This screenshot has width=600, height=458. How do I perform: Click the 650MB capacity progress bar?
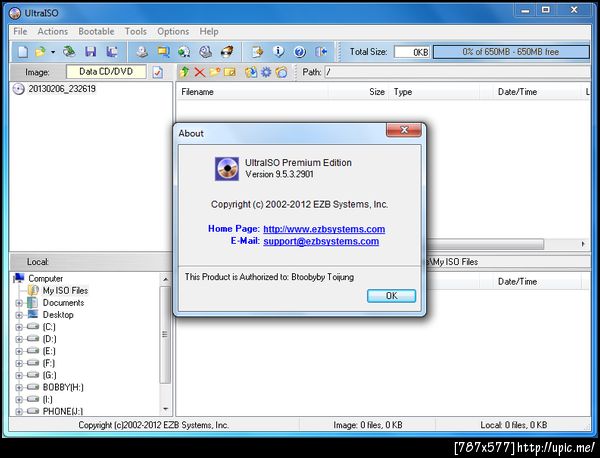click(511, 52)
